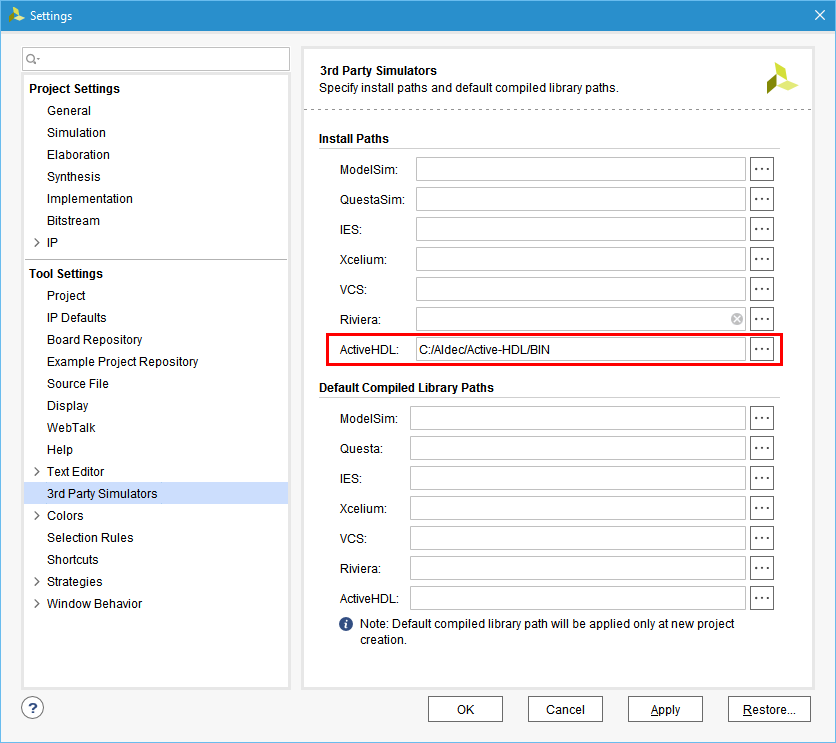The width and height of the screenshot is (836, 743).
Task: Browse for Xcelium compiled library path
Action: tap(761, 508)
